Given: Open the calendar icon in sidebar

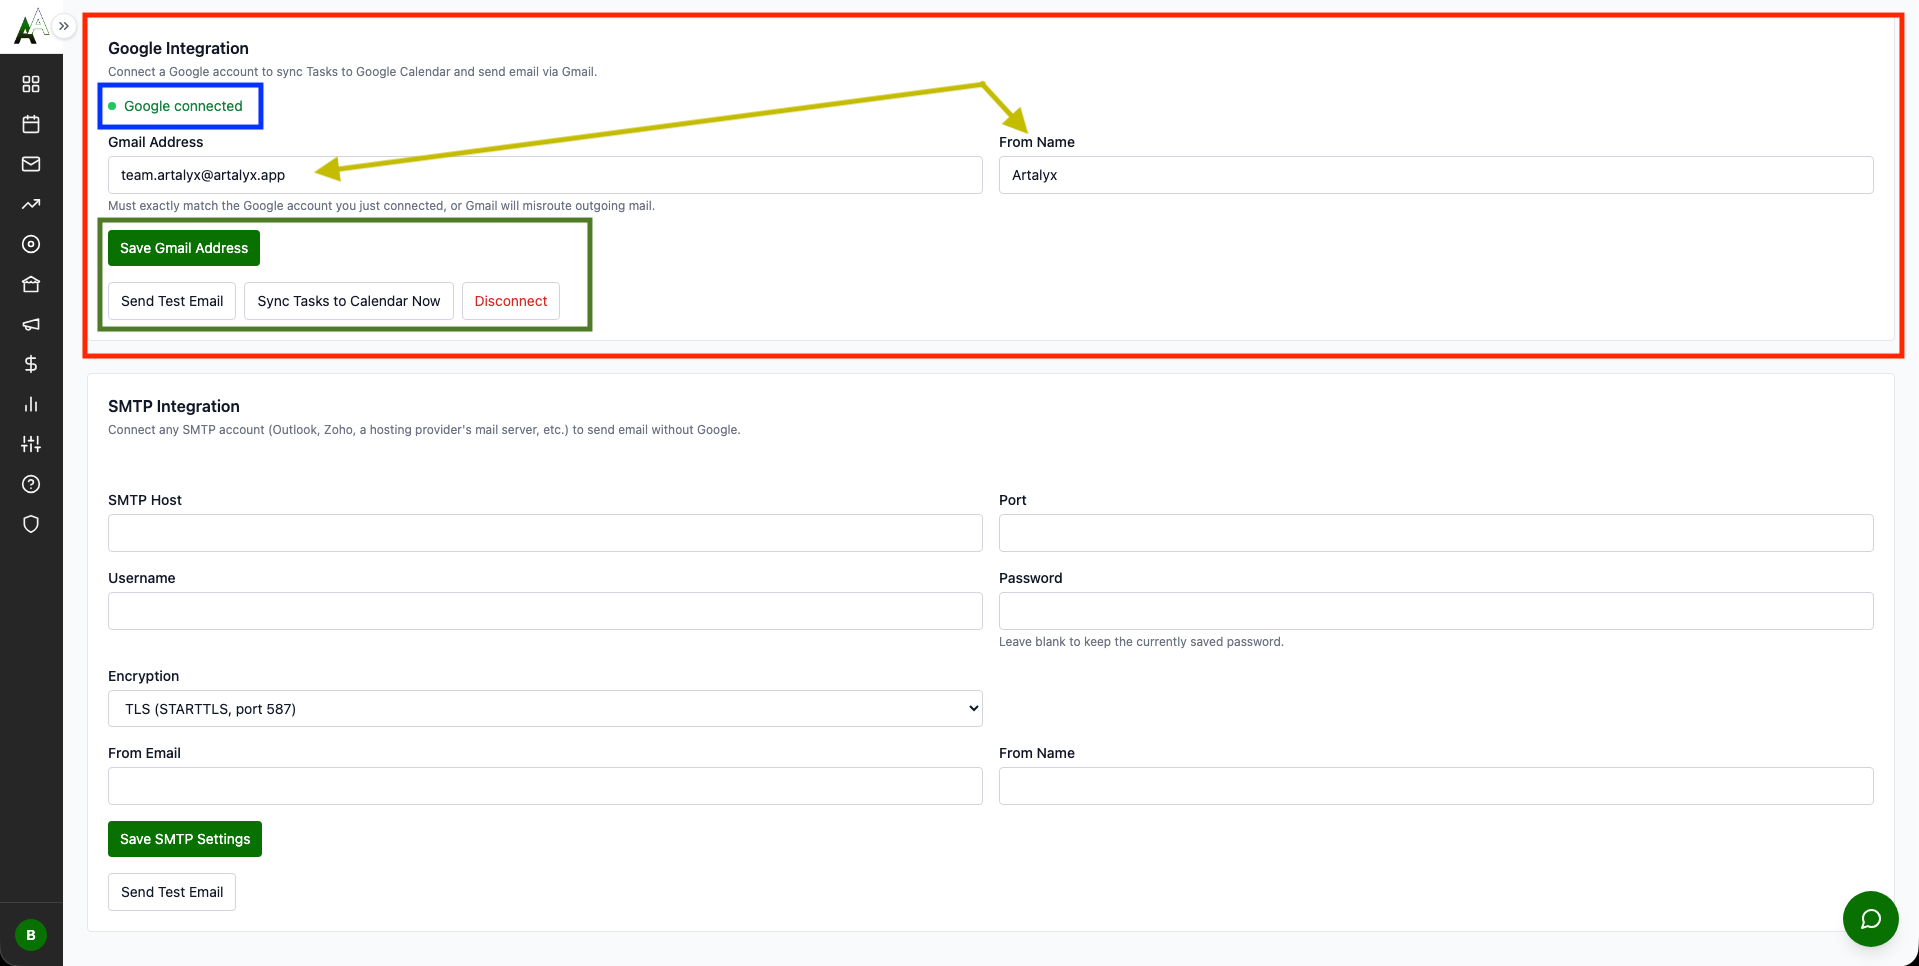Looking at the screenshot, I should tap(31, 124).
